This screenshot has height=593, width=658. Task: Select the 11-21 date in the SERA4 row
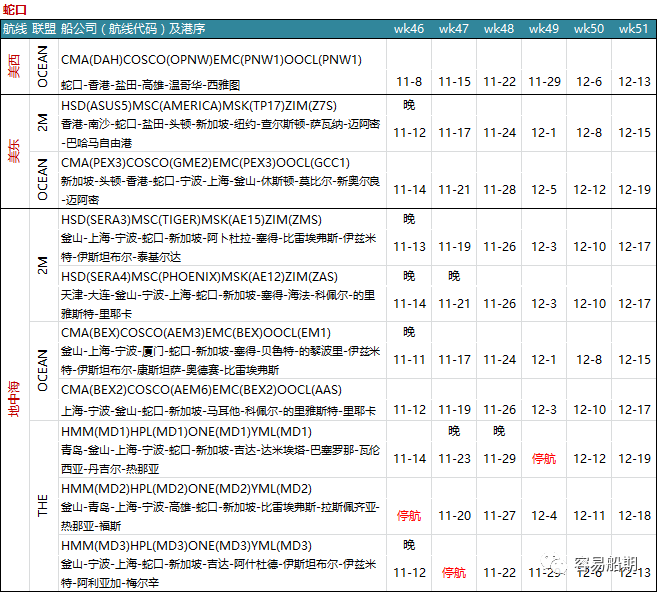coord(454,303)
